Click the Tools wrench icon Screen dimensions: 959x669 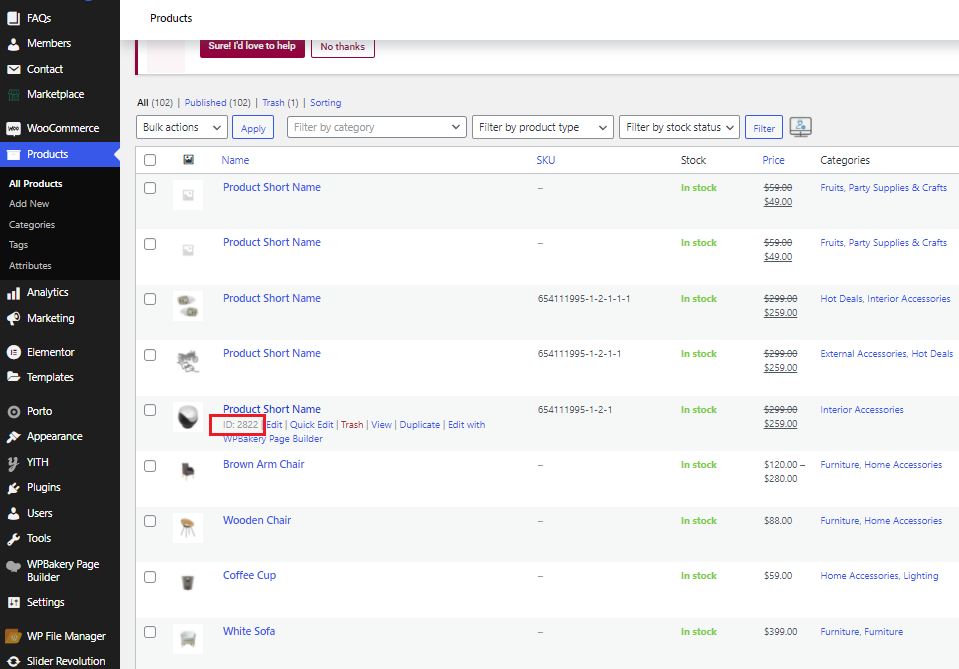click(x=13, y=539)
